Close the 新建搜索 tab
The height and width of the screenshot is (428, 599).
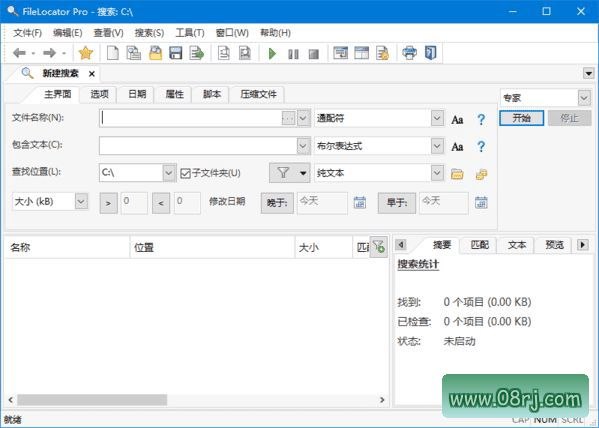click(92, 74)
